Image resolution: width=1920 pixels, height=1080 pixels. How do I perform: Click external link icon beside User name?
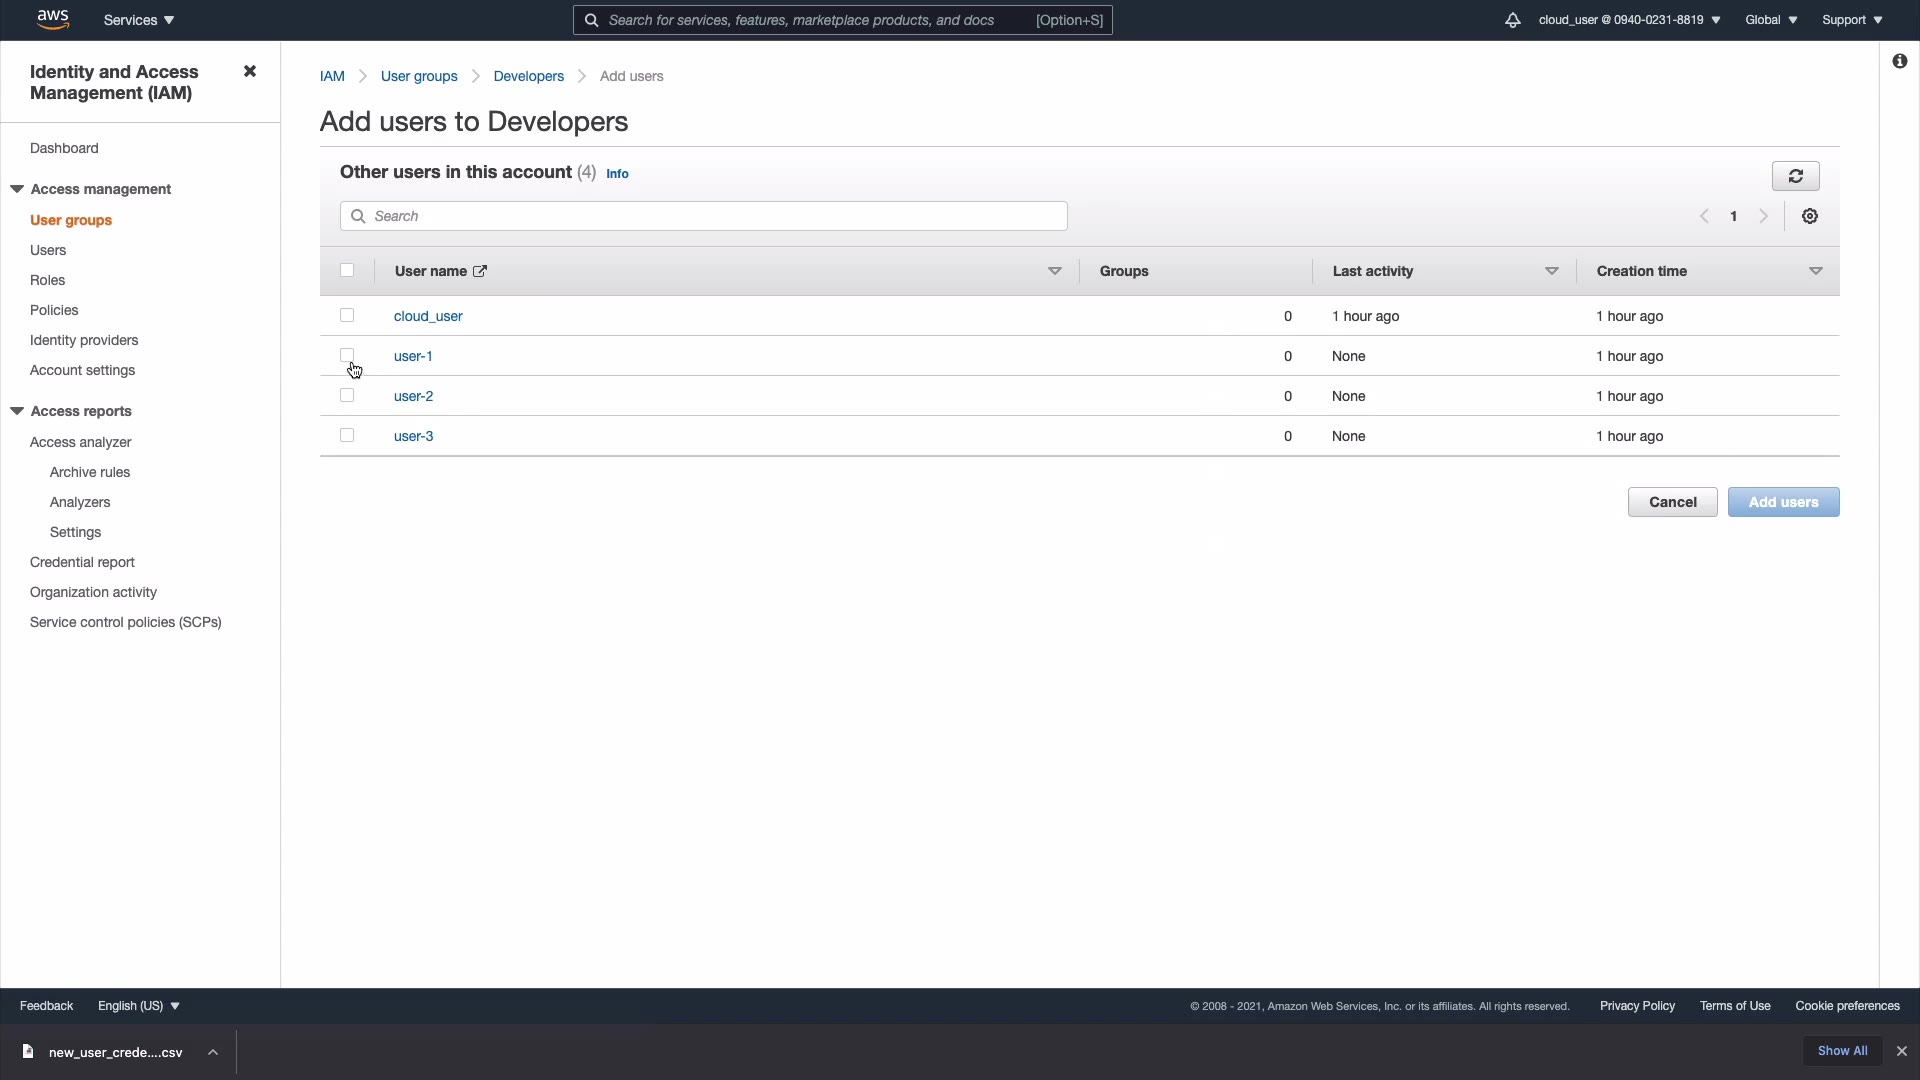click(480, 271)
